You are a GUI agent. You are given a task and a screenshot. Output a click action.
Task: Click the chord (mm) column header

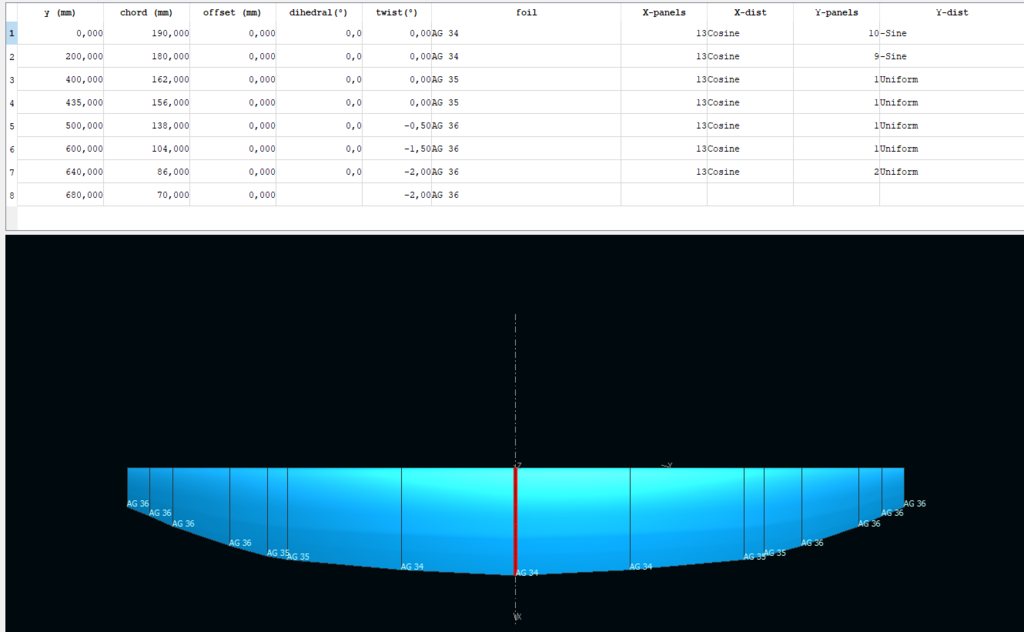pyautogui.click(x=146, y=12)
